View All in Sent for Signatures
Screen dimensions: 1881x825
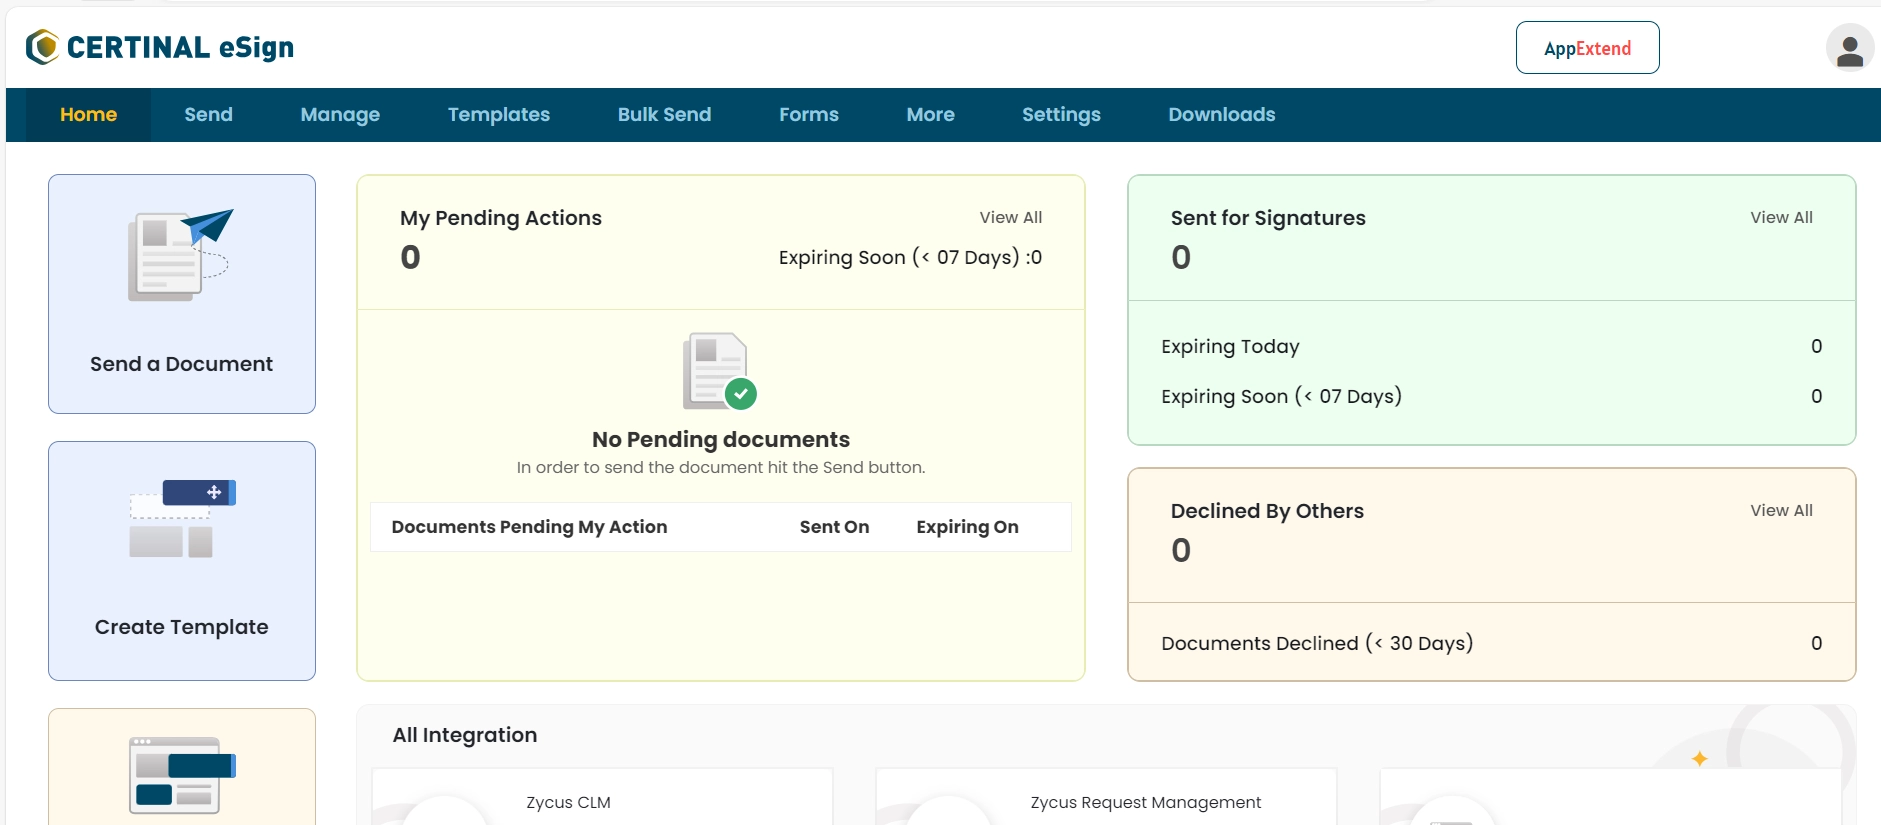(x=1781, y=217)
